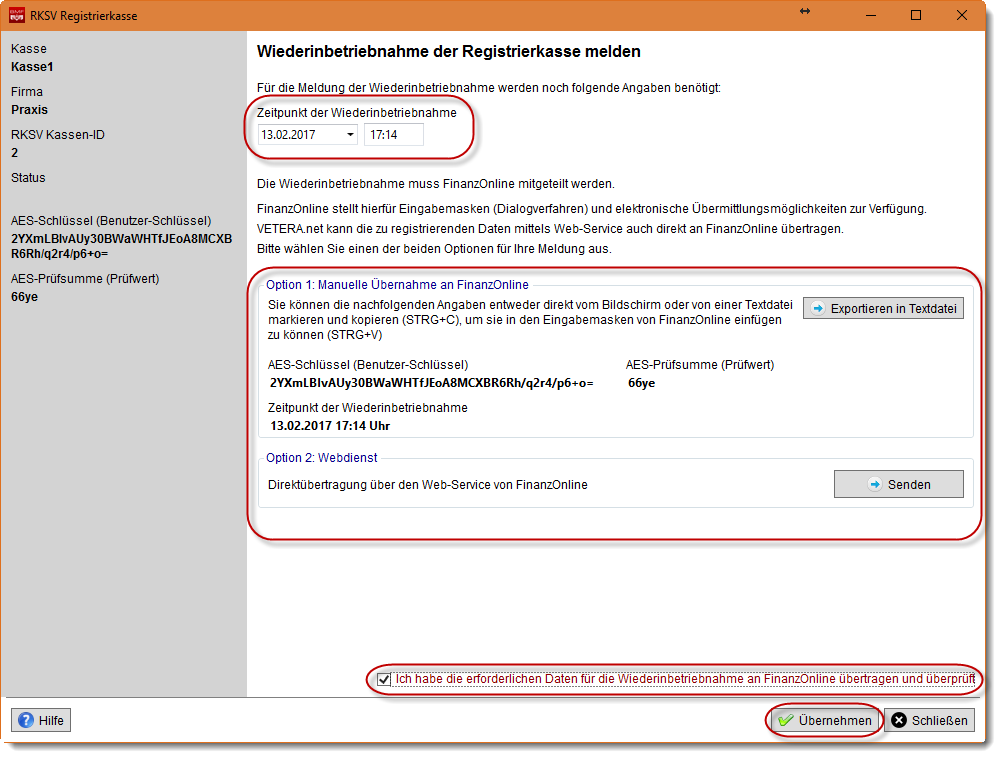Click the Praxis company name in sidebar
The height and width of the screenshot is (758, 1001).
(29, 110)
